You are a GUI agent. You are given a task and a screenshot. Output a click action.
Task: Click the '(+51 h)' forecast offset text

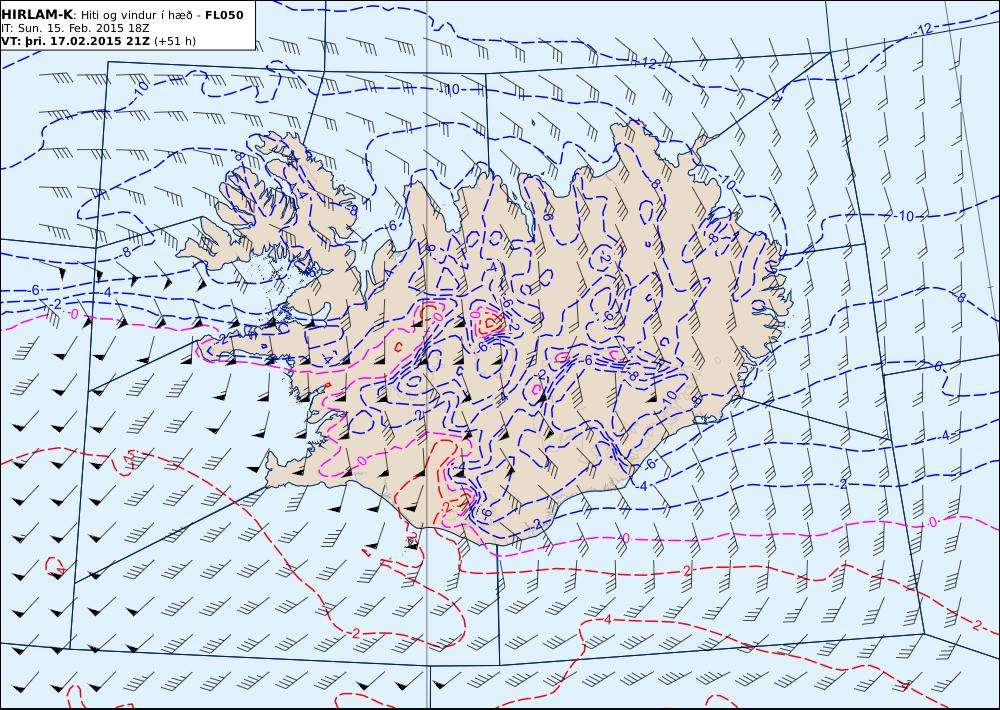pyautogui.click(x=175, y=41)
